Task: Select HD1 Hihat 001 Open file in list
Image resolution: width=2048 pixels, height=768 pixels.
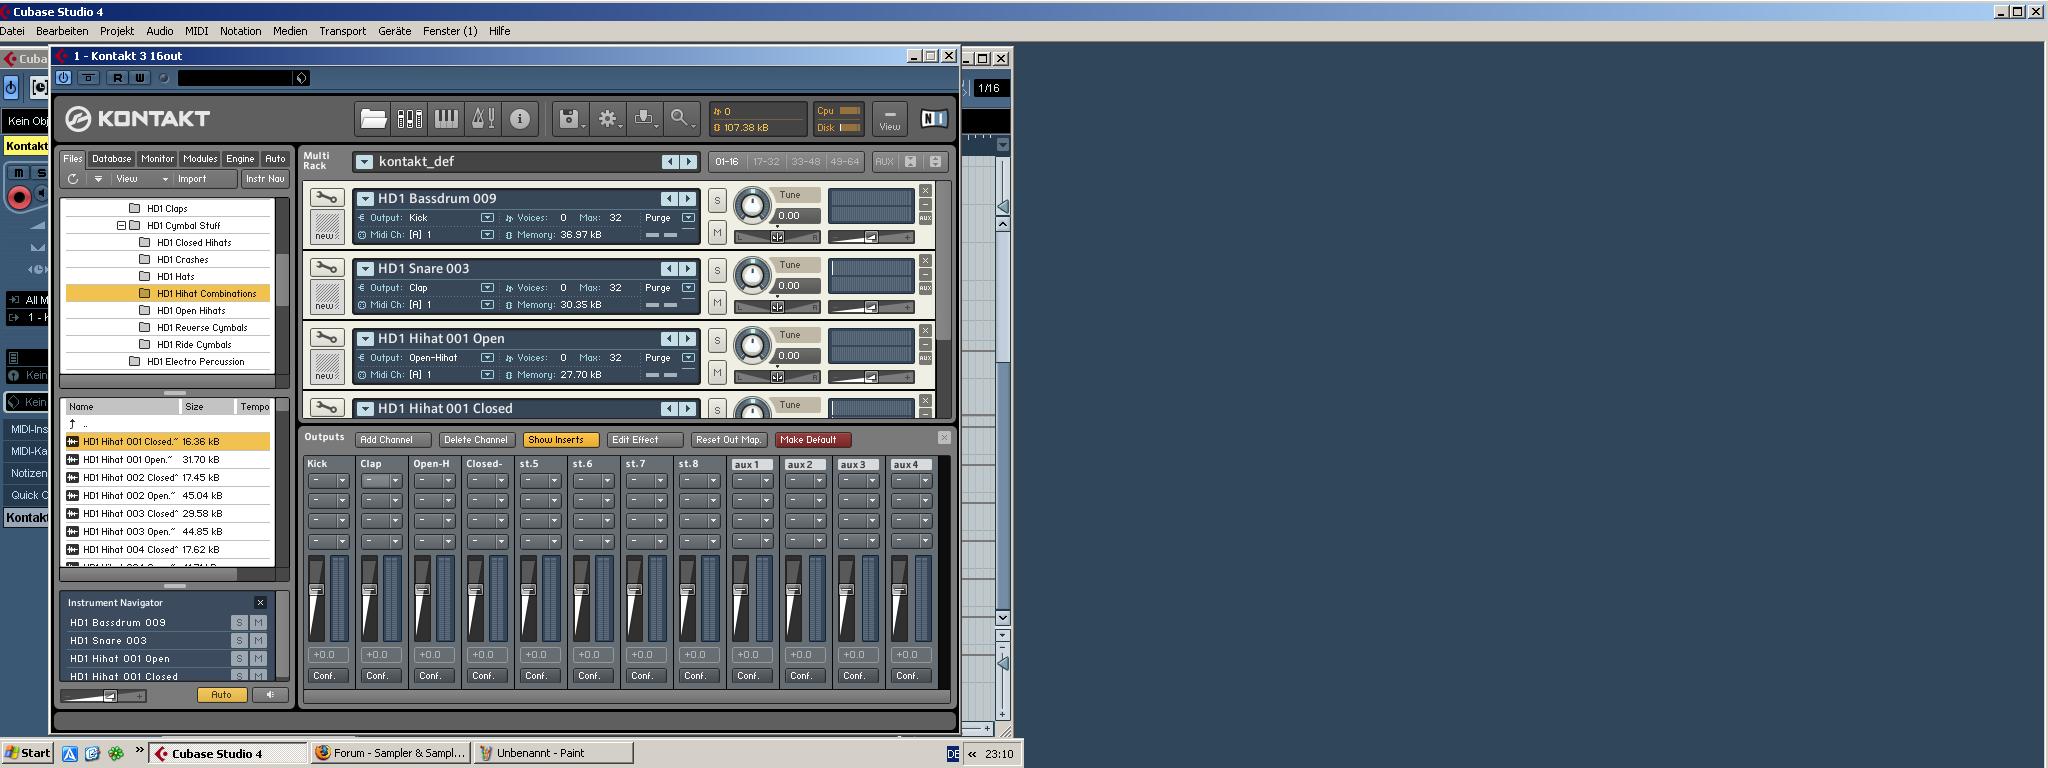Action: (168, 460)
